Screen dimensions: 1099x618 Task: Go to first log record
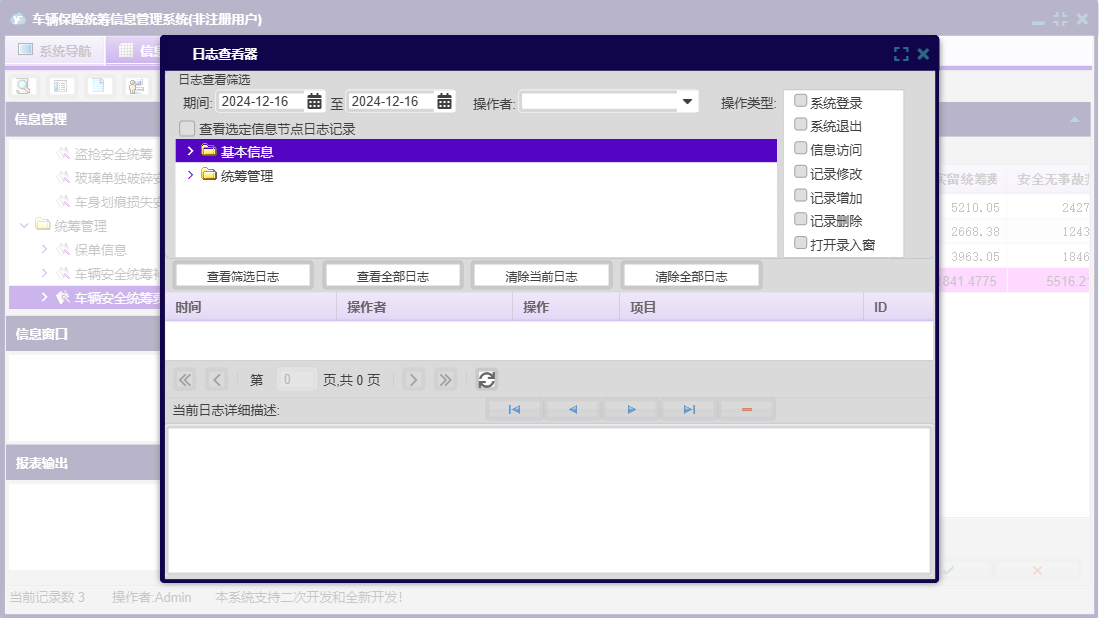(x=514, y=409)
